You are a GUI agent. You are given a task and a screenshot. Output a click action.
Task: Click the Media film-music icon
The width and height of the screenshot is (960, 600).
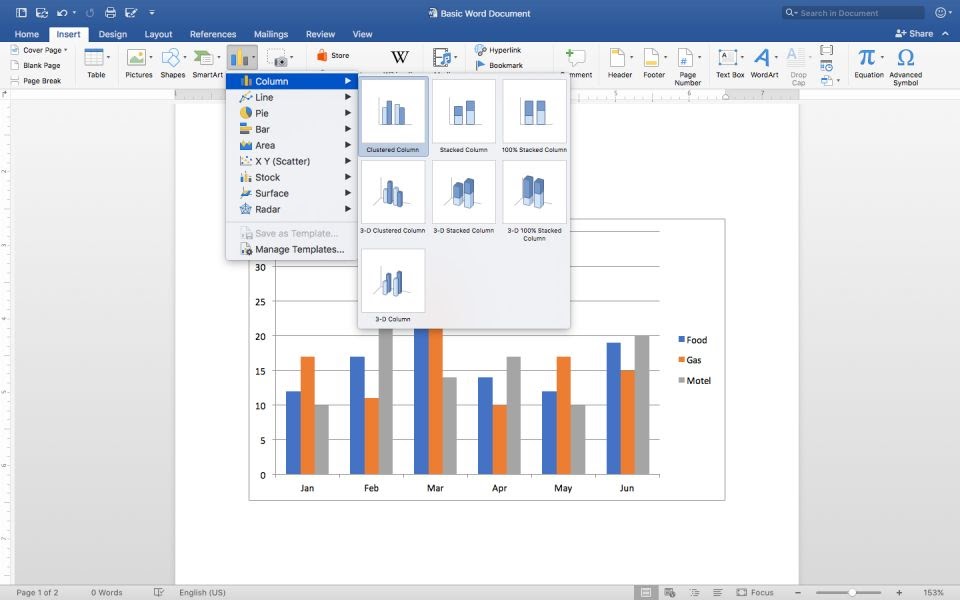point(442,58)
